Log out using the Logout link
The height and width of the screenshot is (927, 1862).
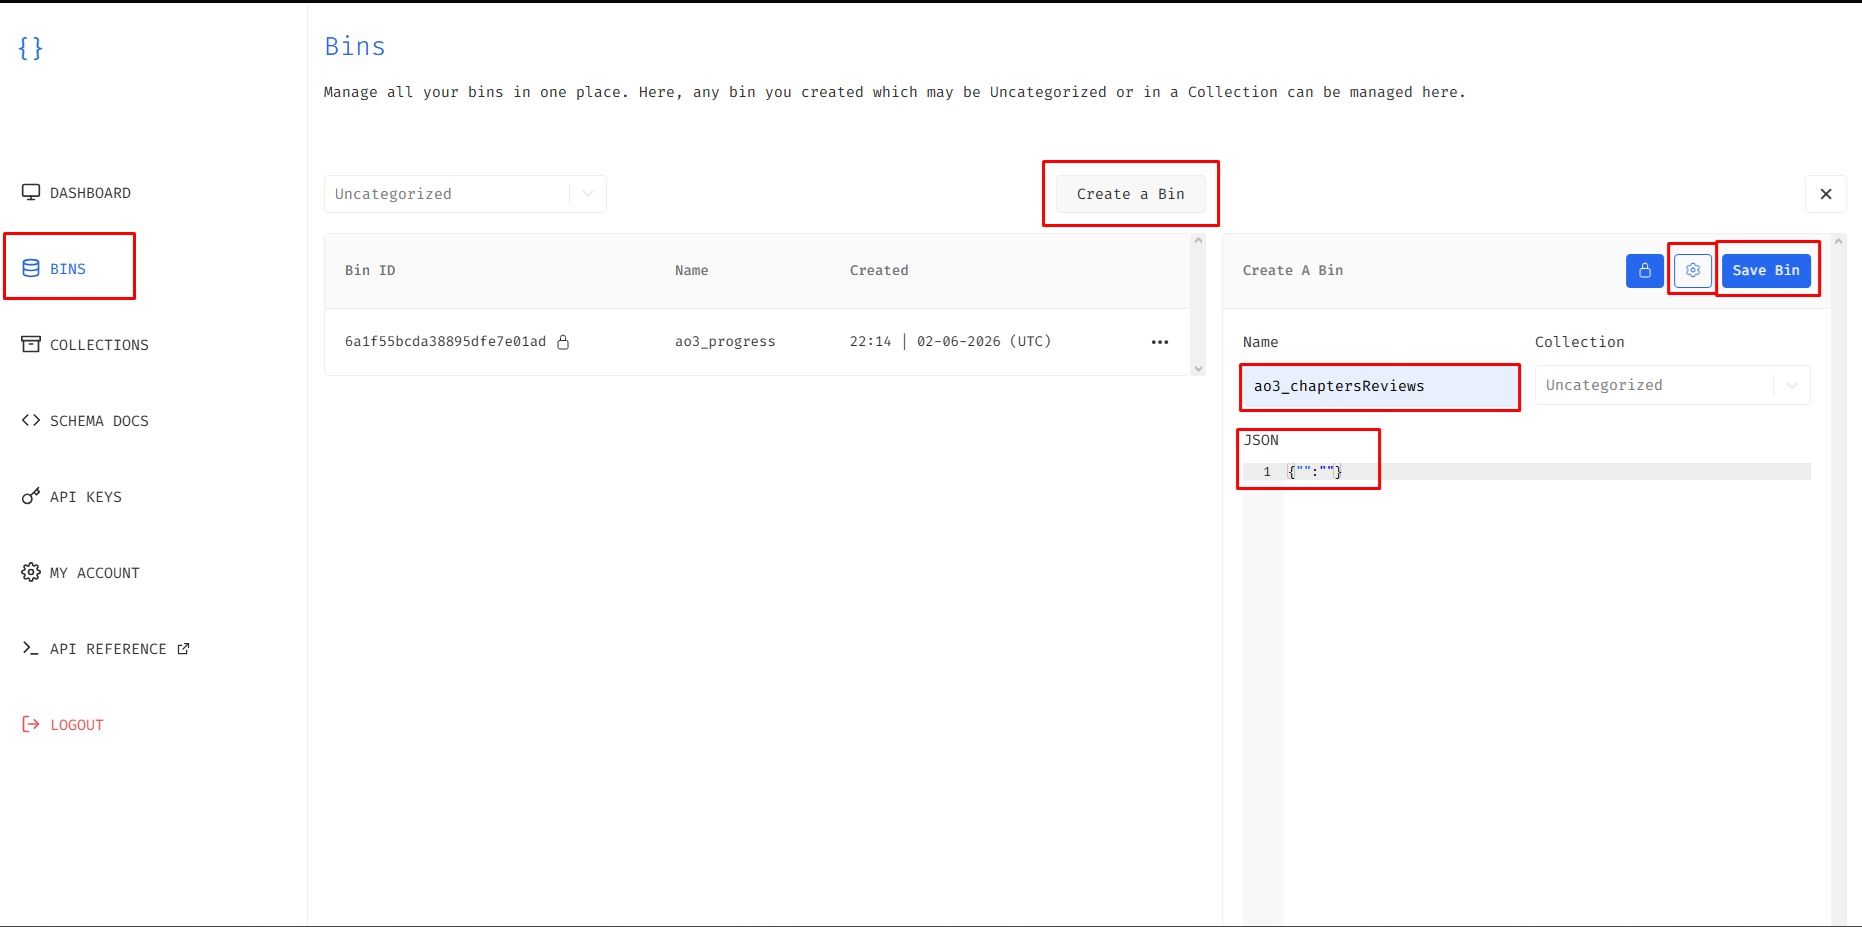63,725
